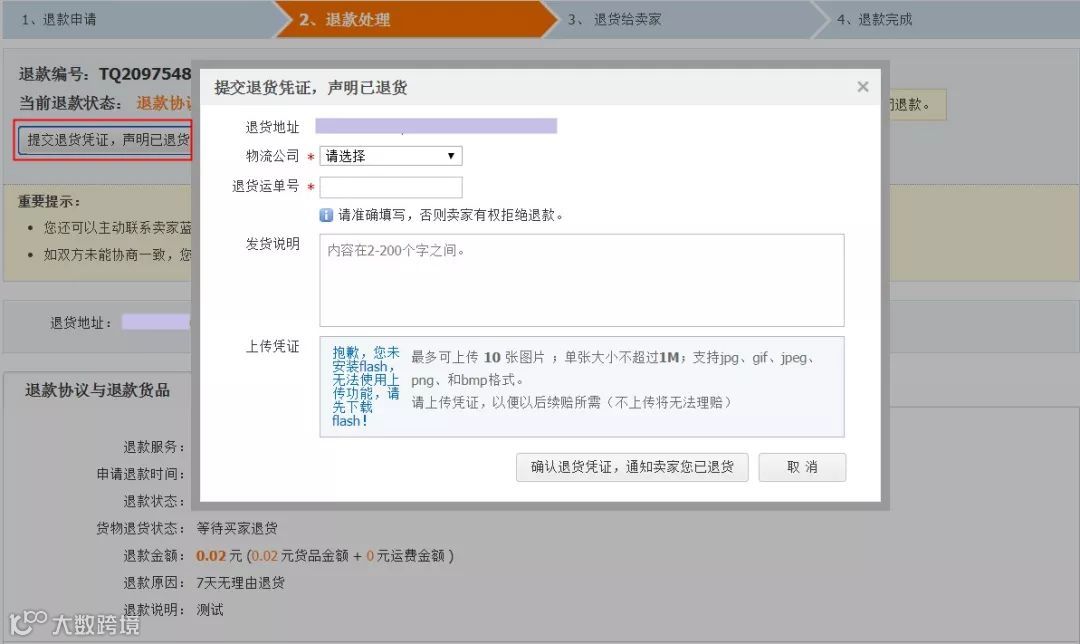Focus the 发货说明 text area
The image size is (1080, 644).
(x=581, y=280)
